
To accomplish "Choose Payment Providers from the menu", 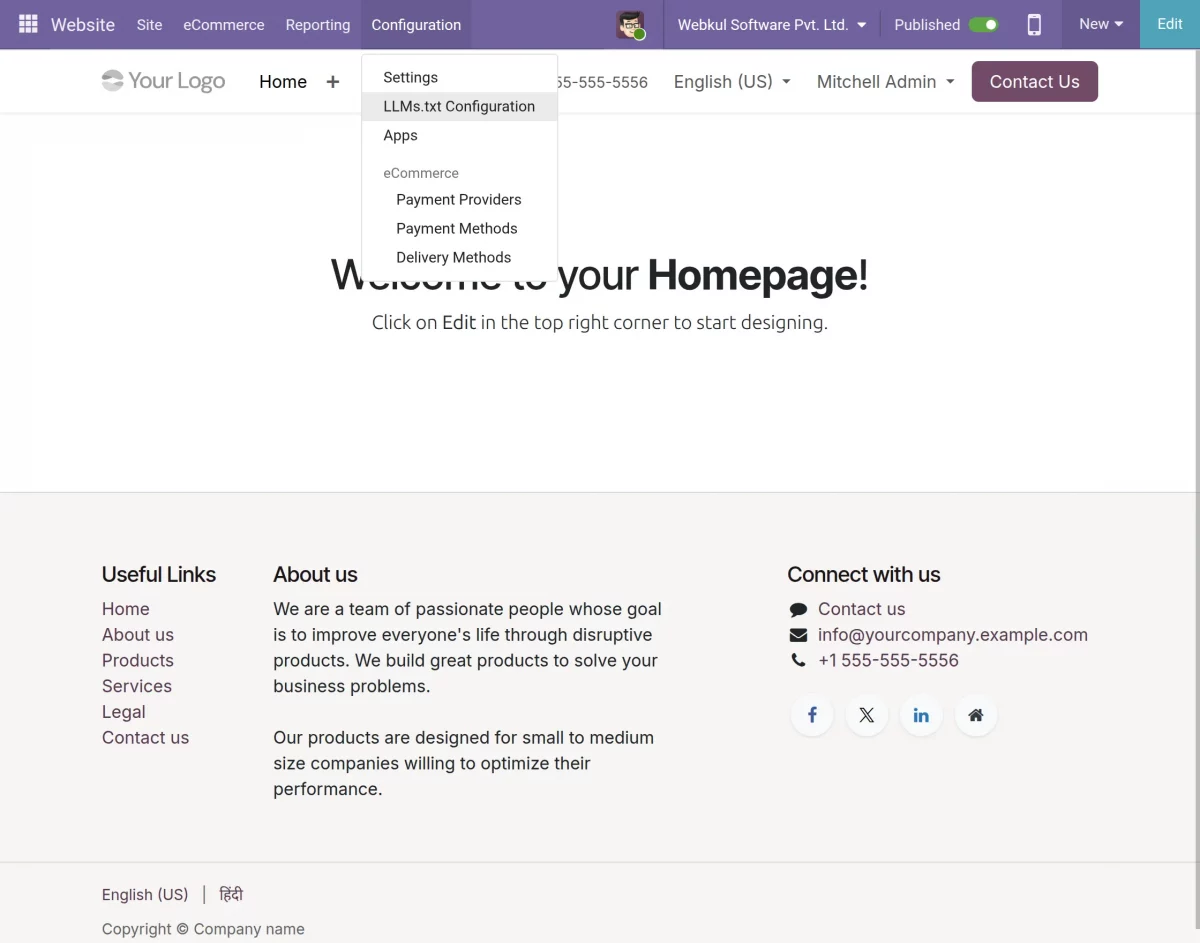I will pyautogui.click(x=459, y=199).
